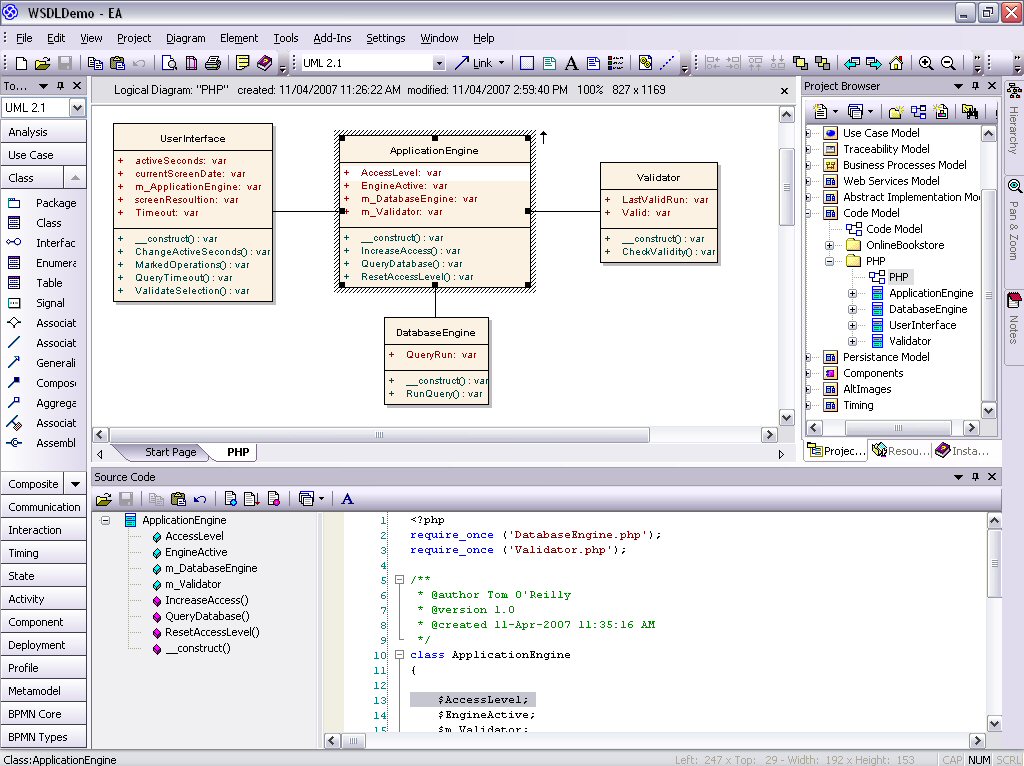Go to the home diagram via house icon
1024x766 pixels.
896,63
